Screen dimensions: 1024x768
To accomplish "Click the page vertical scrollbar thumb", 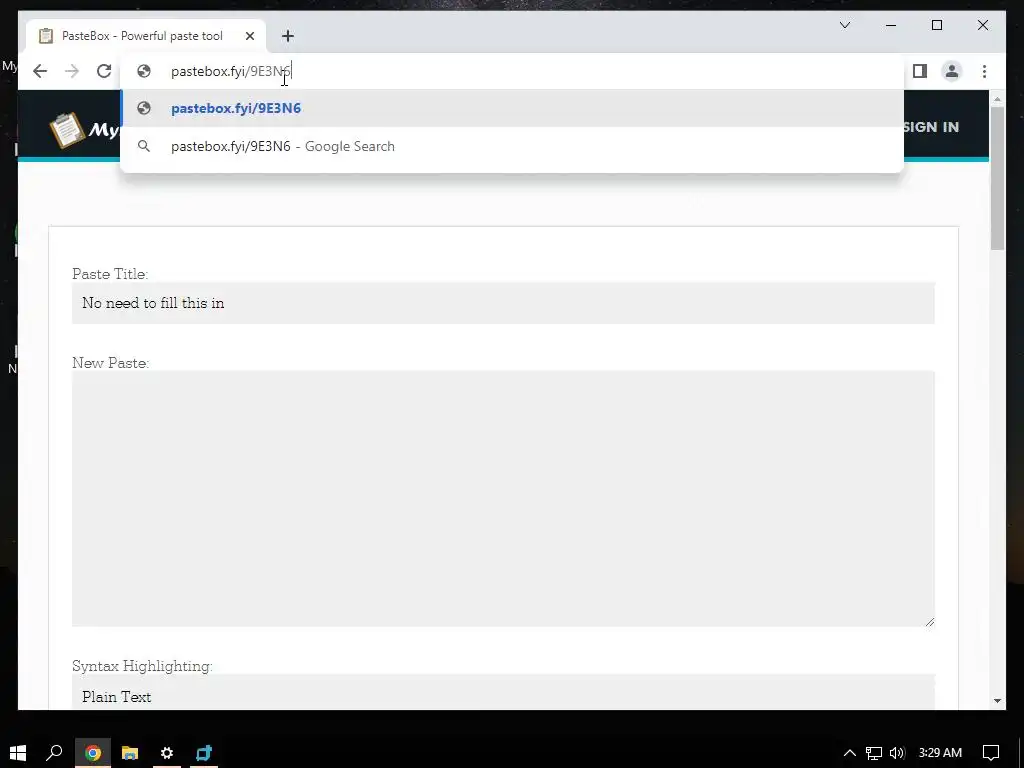I will click(x=997, y=178).
